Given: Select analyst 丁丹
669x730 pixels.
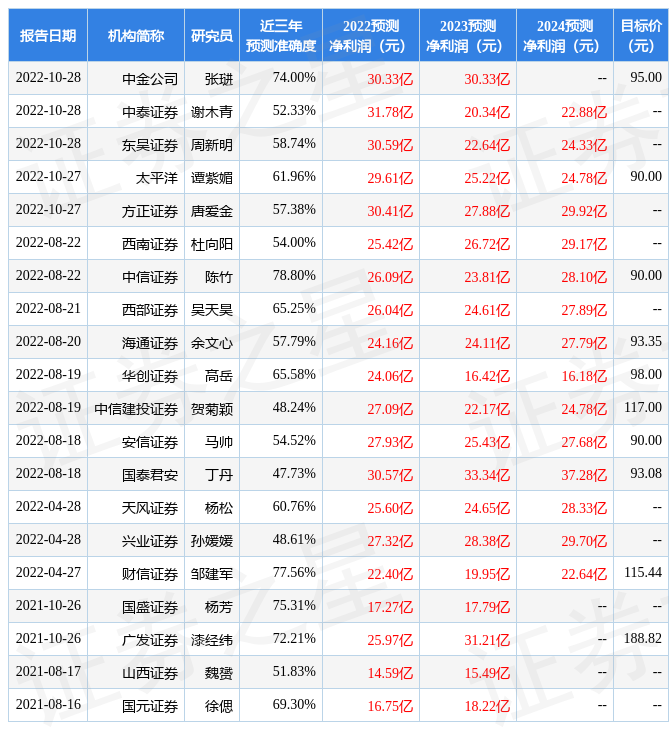Looking at the screenshot, I should click(x=219, y=475).
